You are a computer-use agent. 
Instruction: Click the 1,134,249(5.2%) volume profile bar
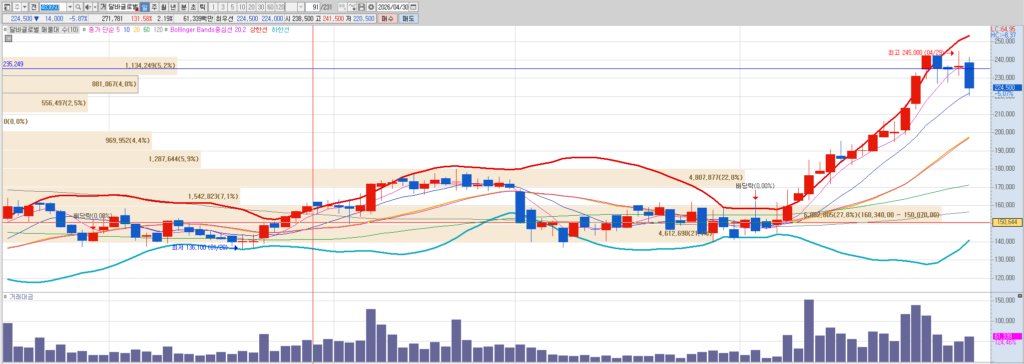pos(89,66)
